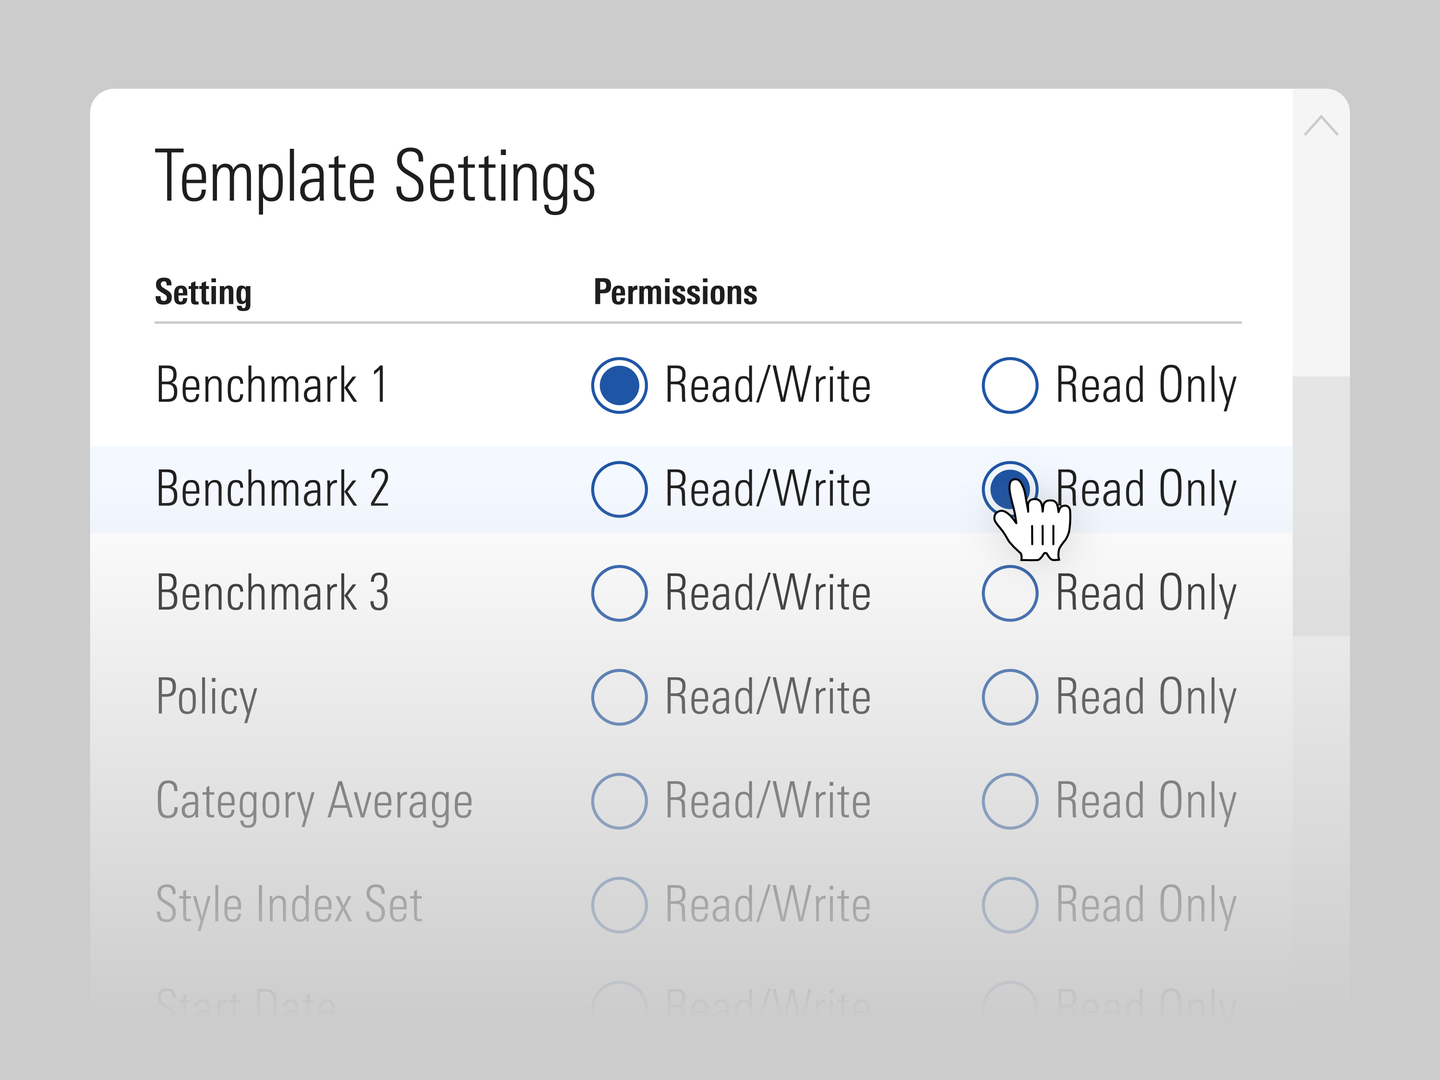1440x1080 pixels.
Task: Select Read/Write for Benchmark 1
Action: point(620,385)
